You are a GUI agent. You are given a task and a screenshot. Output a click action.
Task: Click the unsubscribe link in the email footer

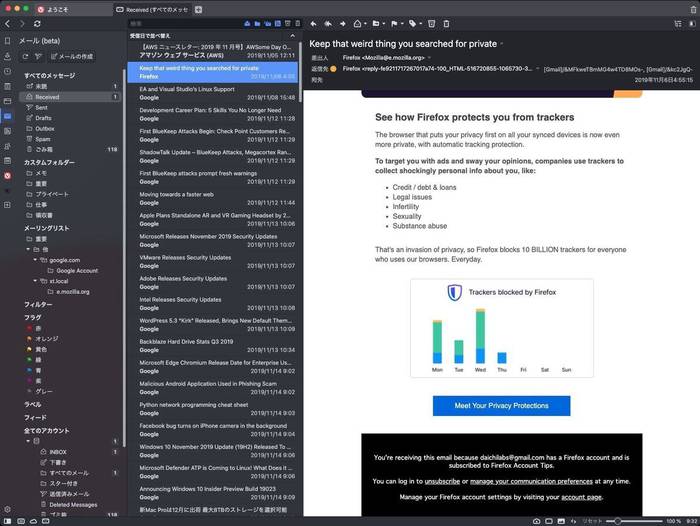click(442, 481)
